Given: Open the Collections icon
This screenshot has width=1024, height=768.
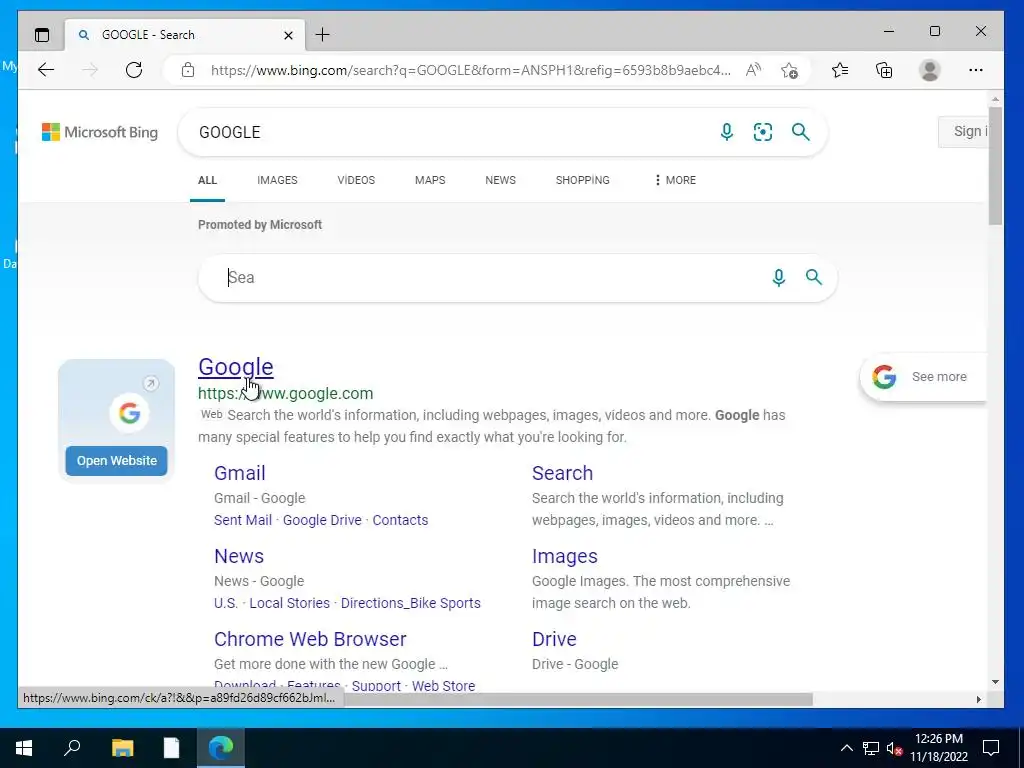Looking at the screenshot, I should point(884,70).
